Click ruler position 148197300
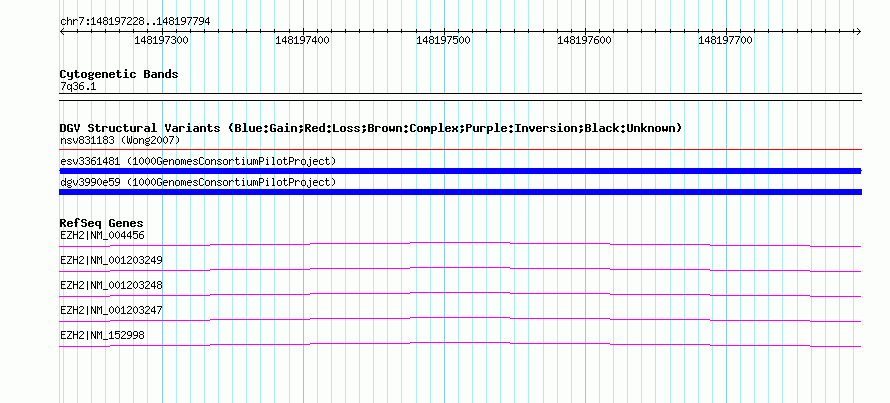The height and width of the screenshot is (403, 890). (162, 40)
